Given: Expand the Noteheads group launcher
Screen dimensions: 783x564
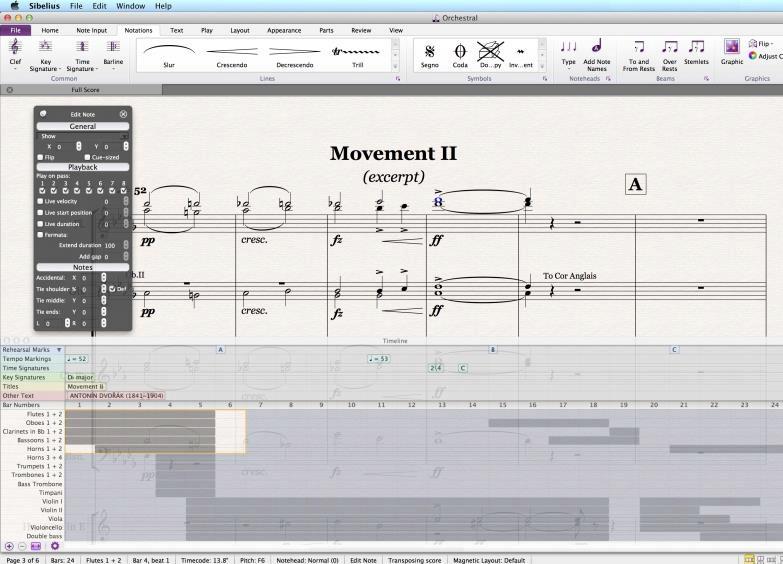Looking at the screenshot, I should [608, 79].
